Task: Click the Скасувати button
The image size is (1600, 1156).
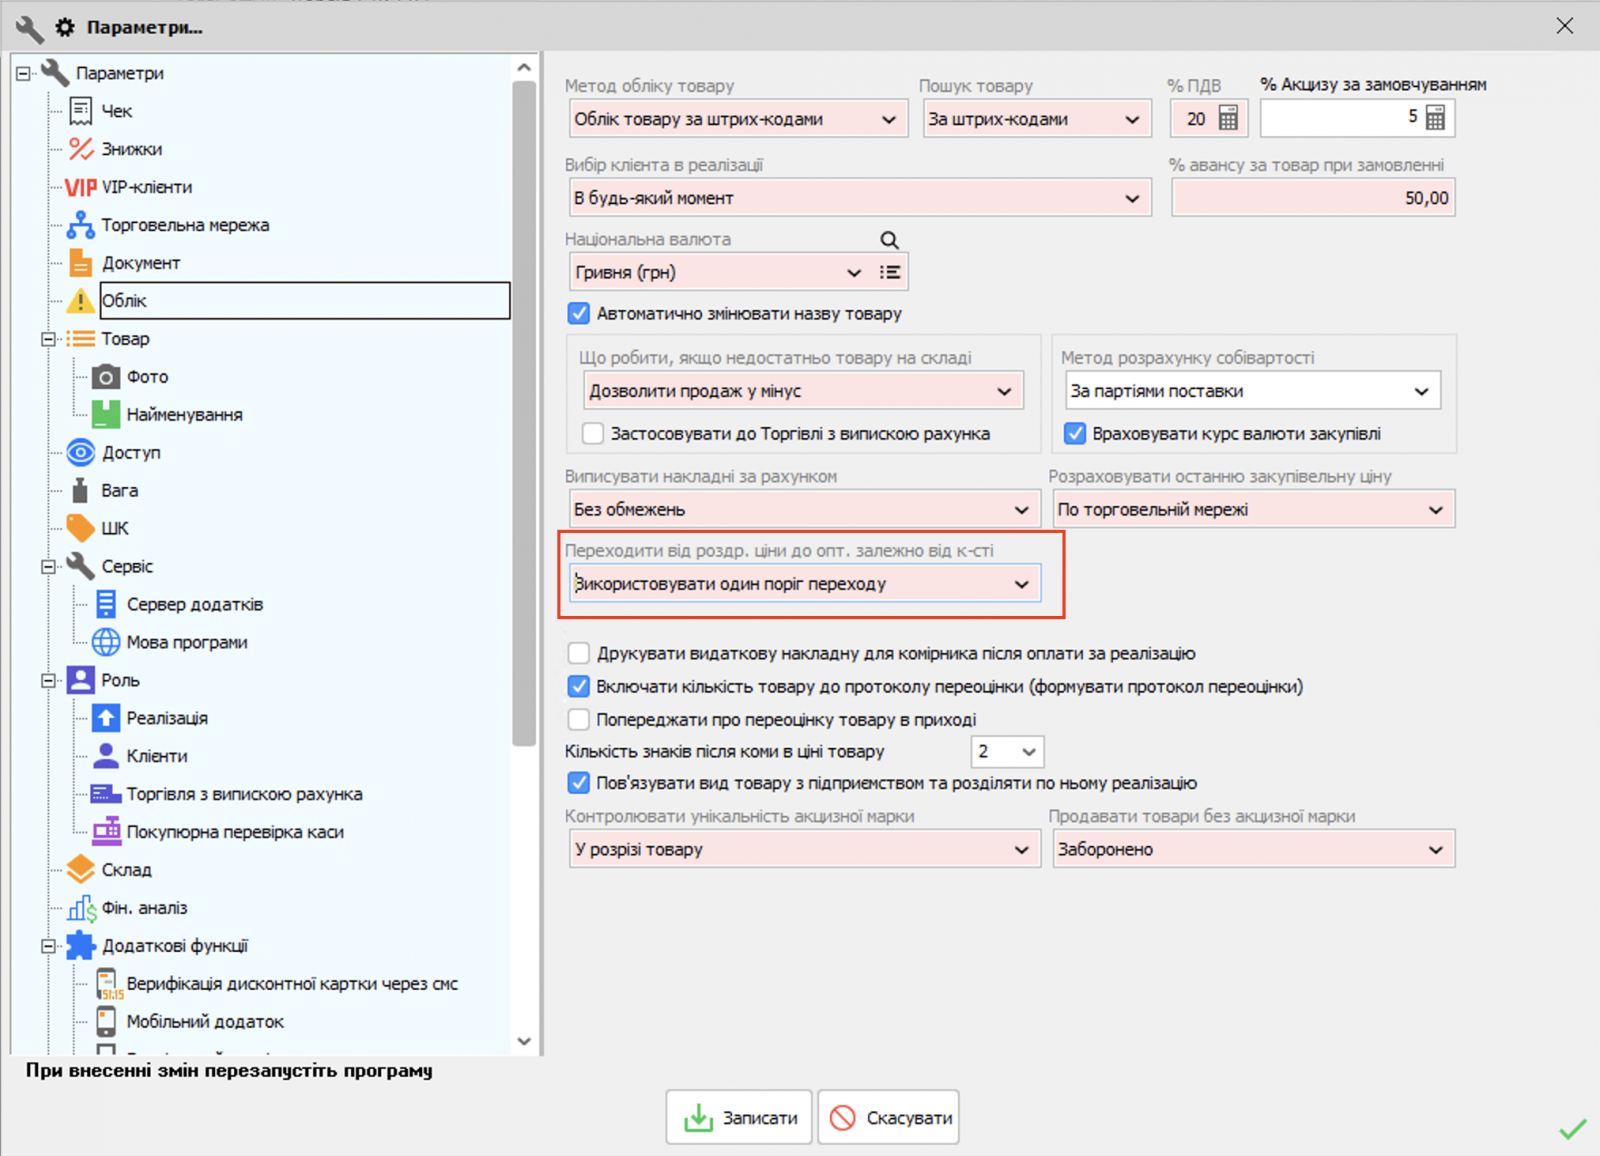Action: point(889,1117)
